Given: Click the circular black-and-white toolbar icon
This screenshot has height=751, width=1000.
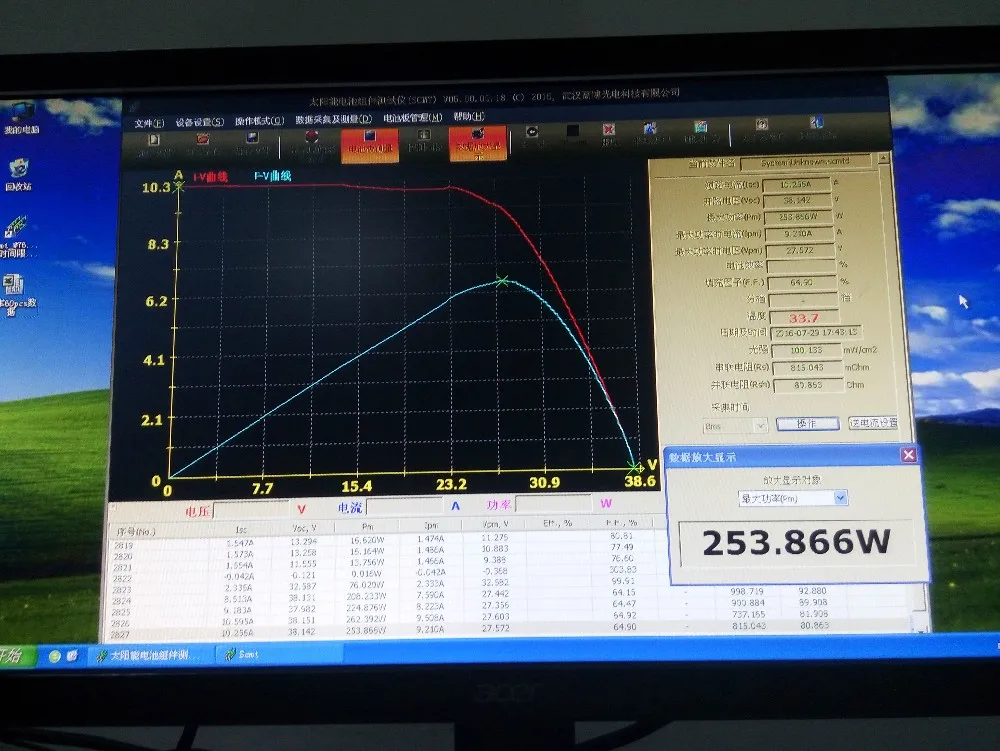Looking at the screenshot, I should point(532,131).
